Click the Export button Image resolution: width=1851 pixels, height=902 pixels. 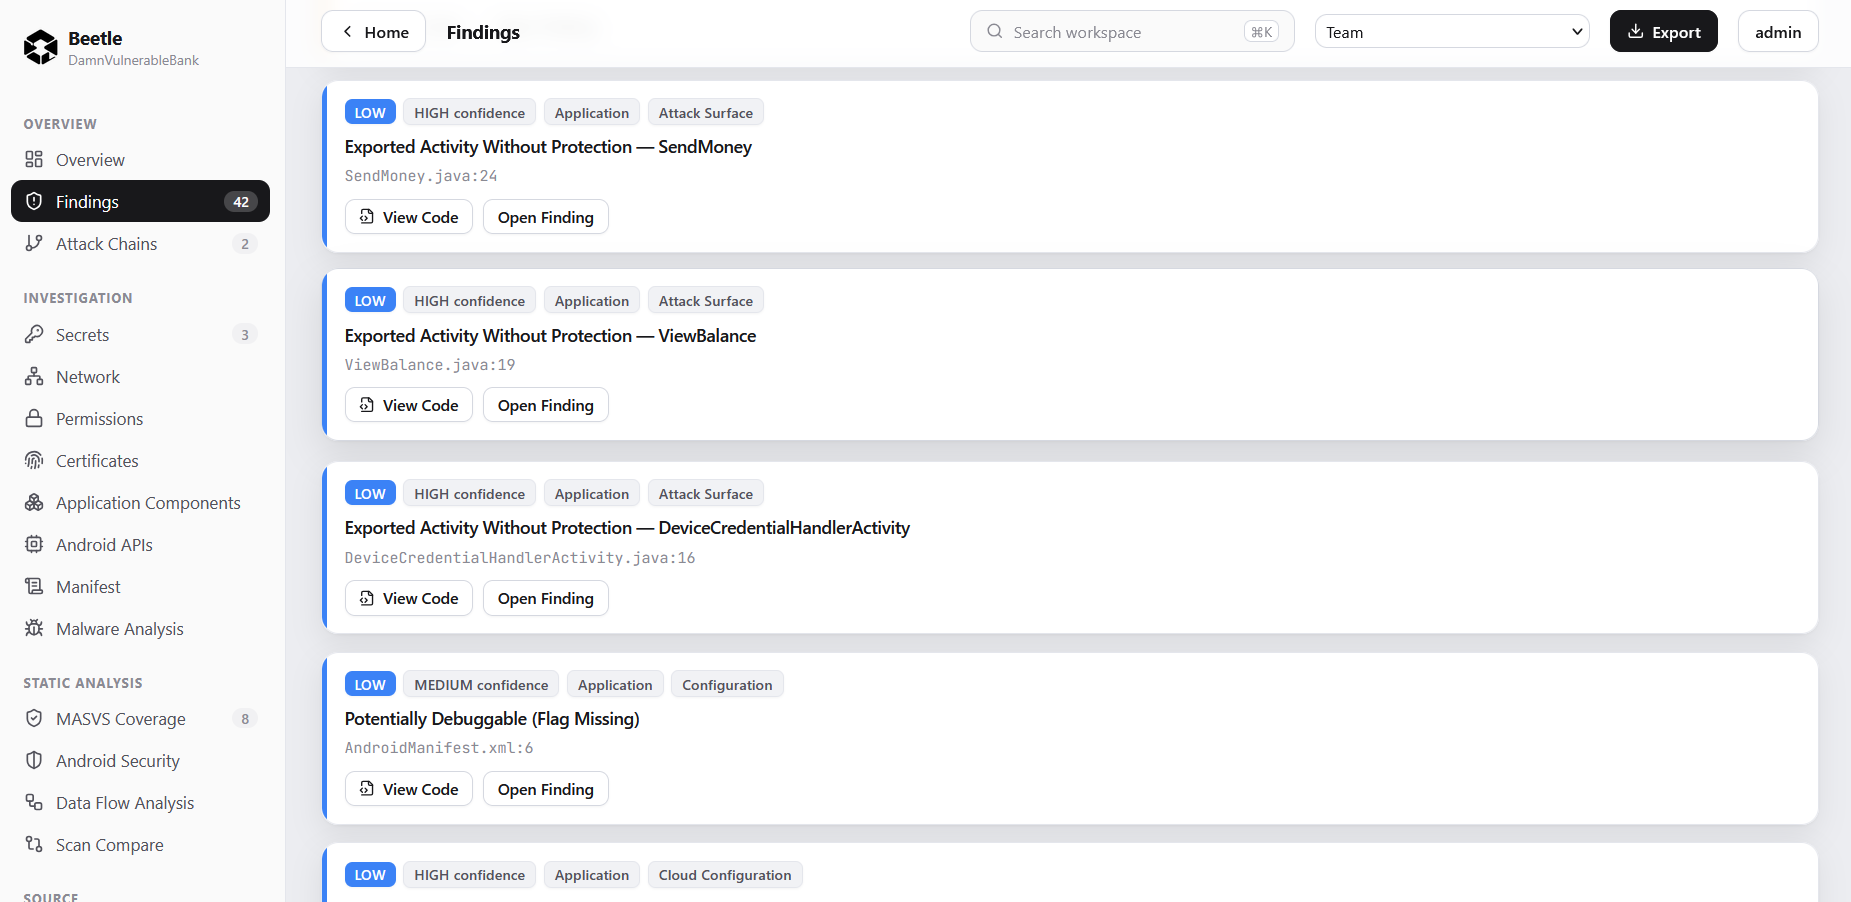pyautogui.click(x=1664, y=32)
